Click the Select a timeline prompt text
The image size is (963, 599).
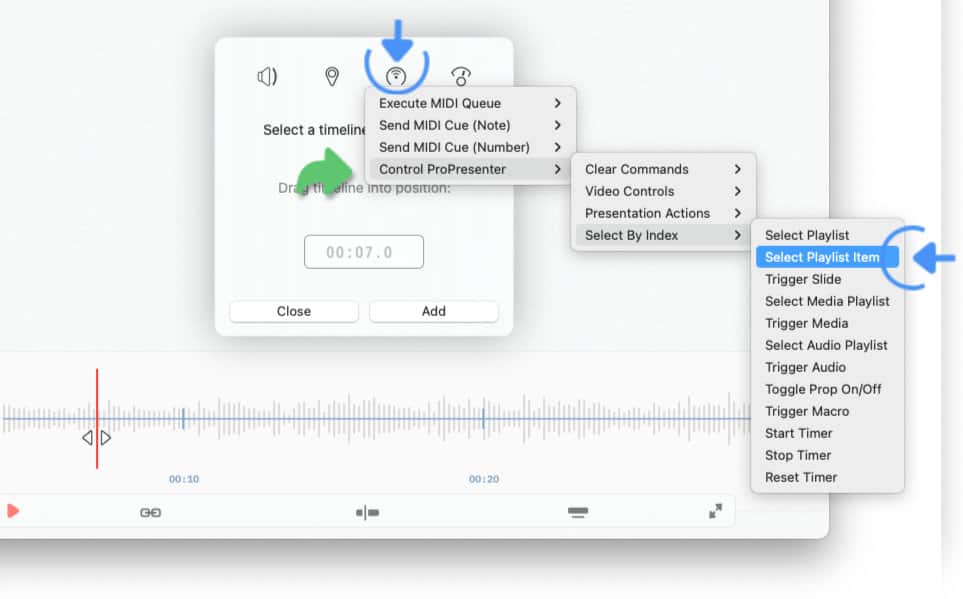point(314,130)
